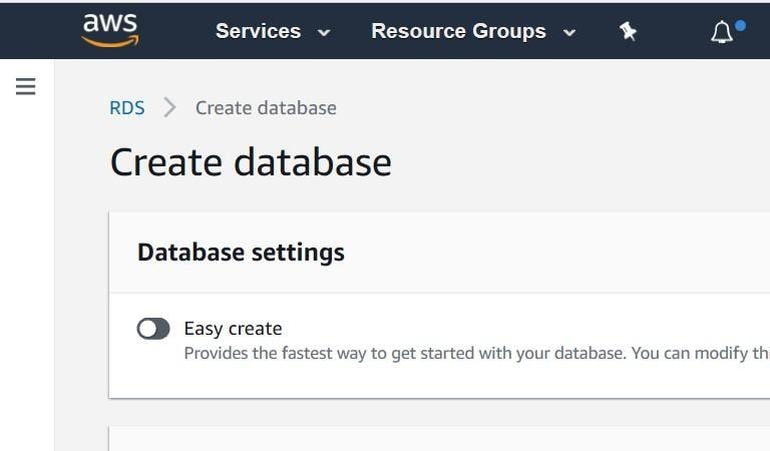
Task: Click the blue notification dot beside the bell
Action: [x=740, y=25]
